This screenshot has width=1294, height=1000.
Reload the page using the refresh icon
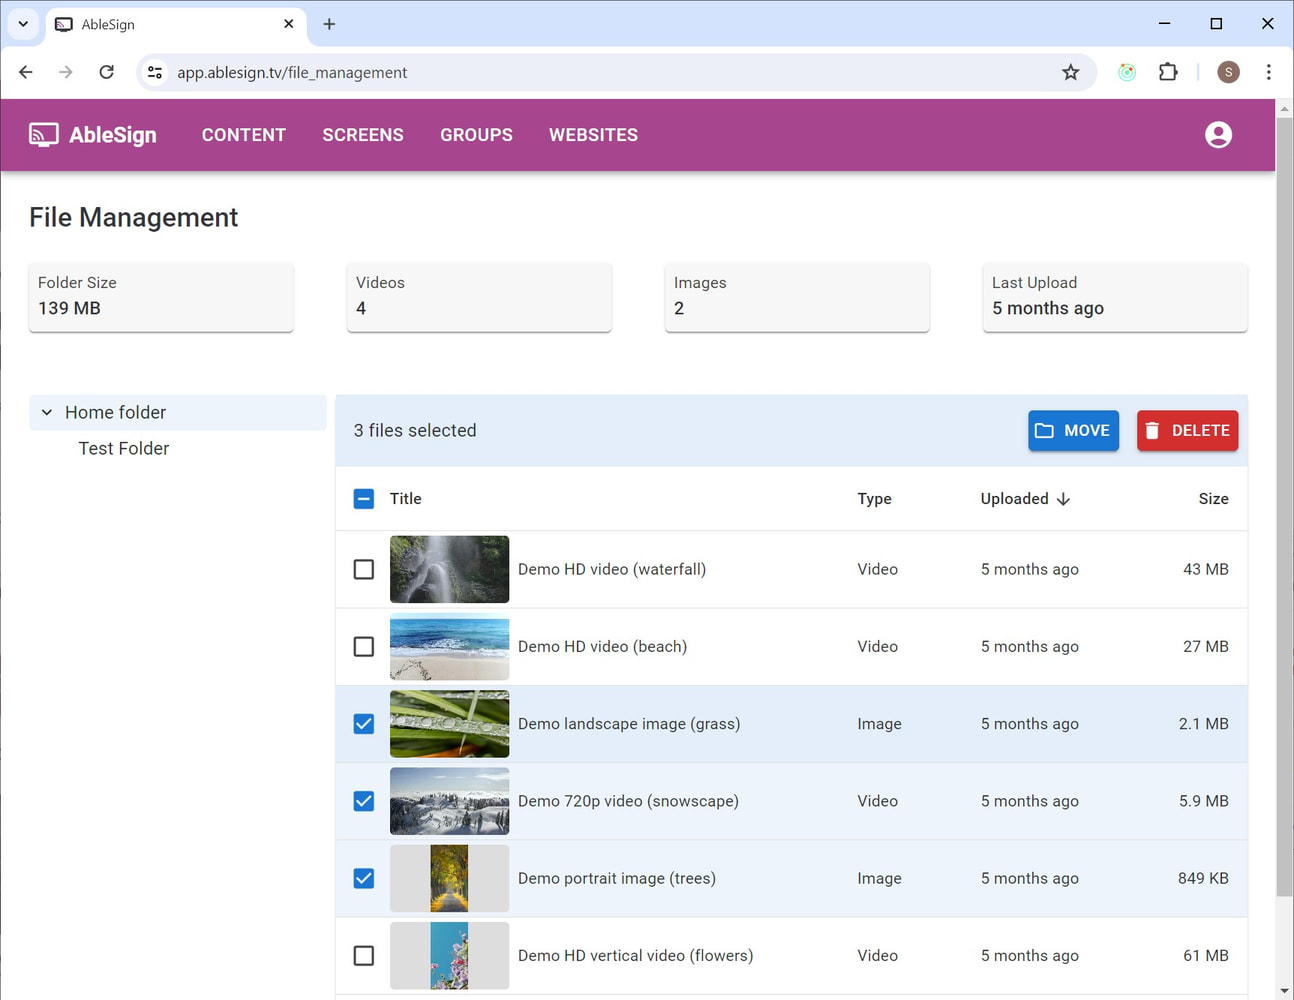pos(106,72)
